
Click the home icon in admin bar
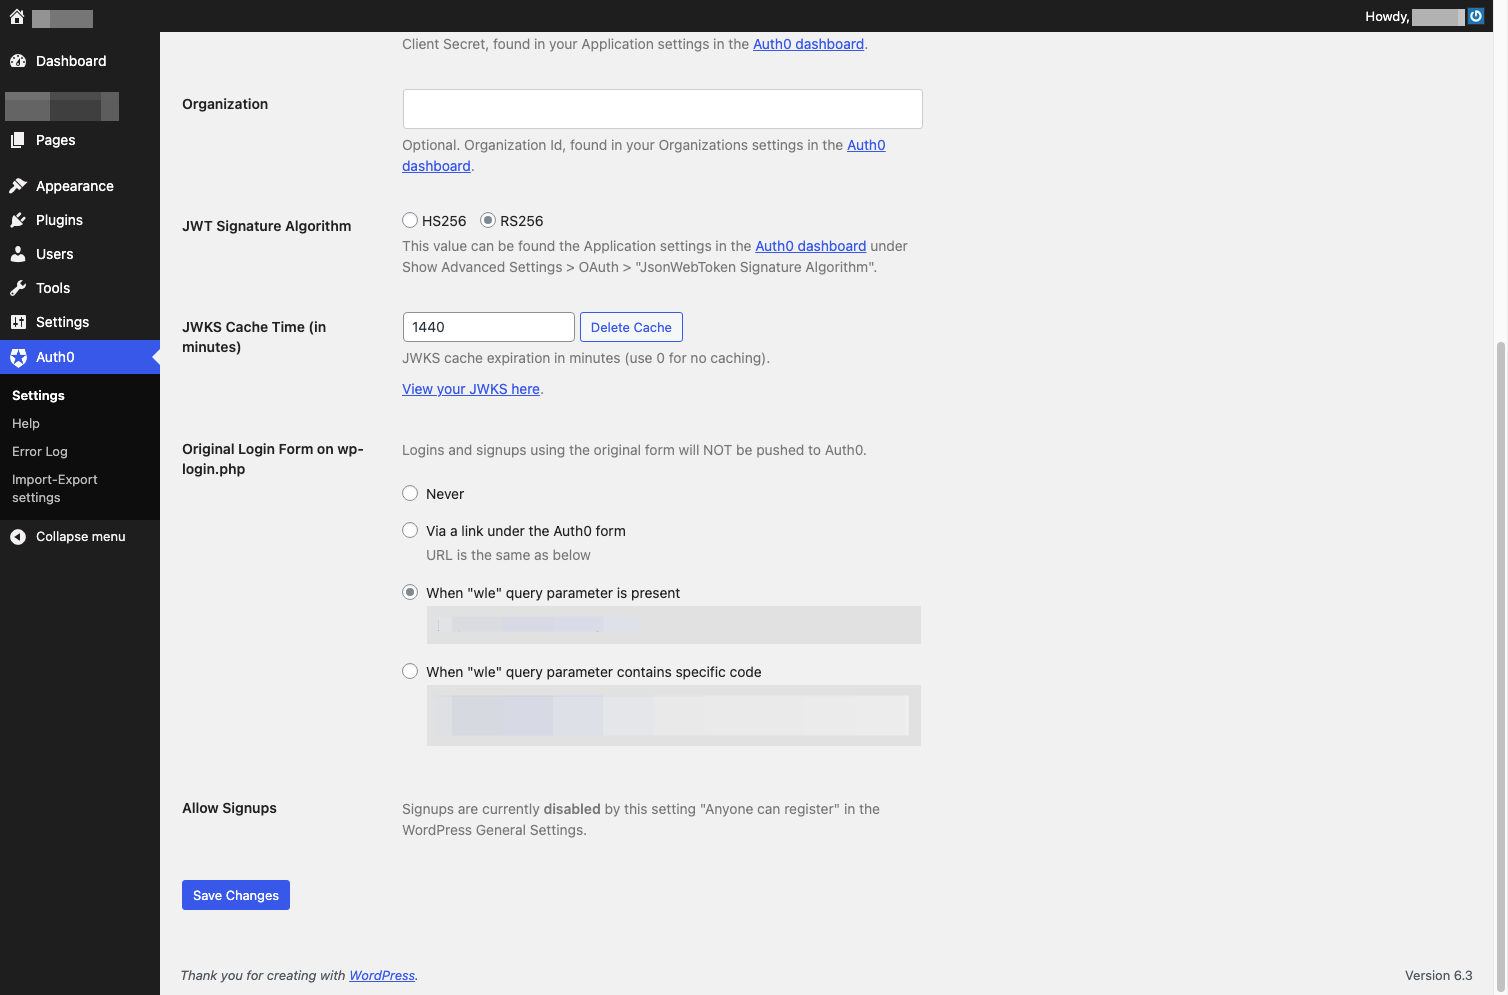click(17, 17)
